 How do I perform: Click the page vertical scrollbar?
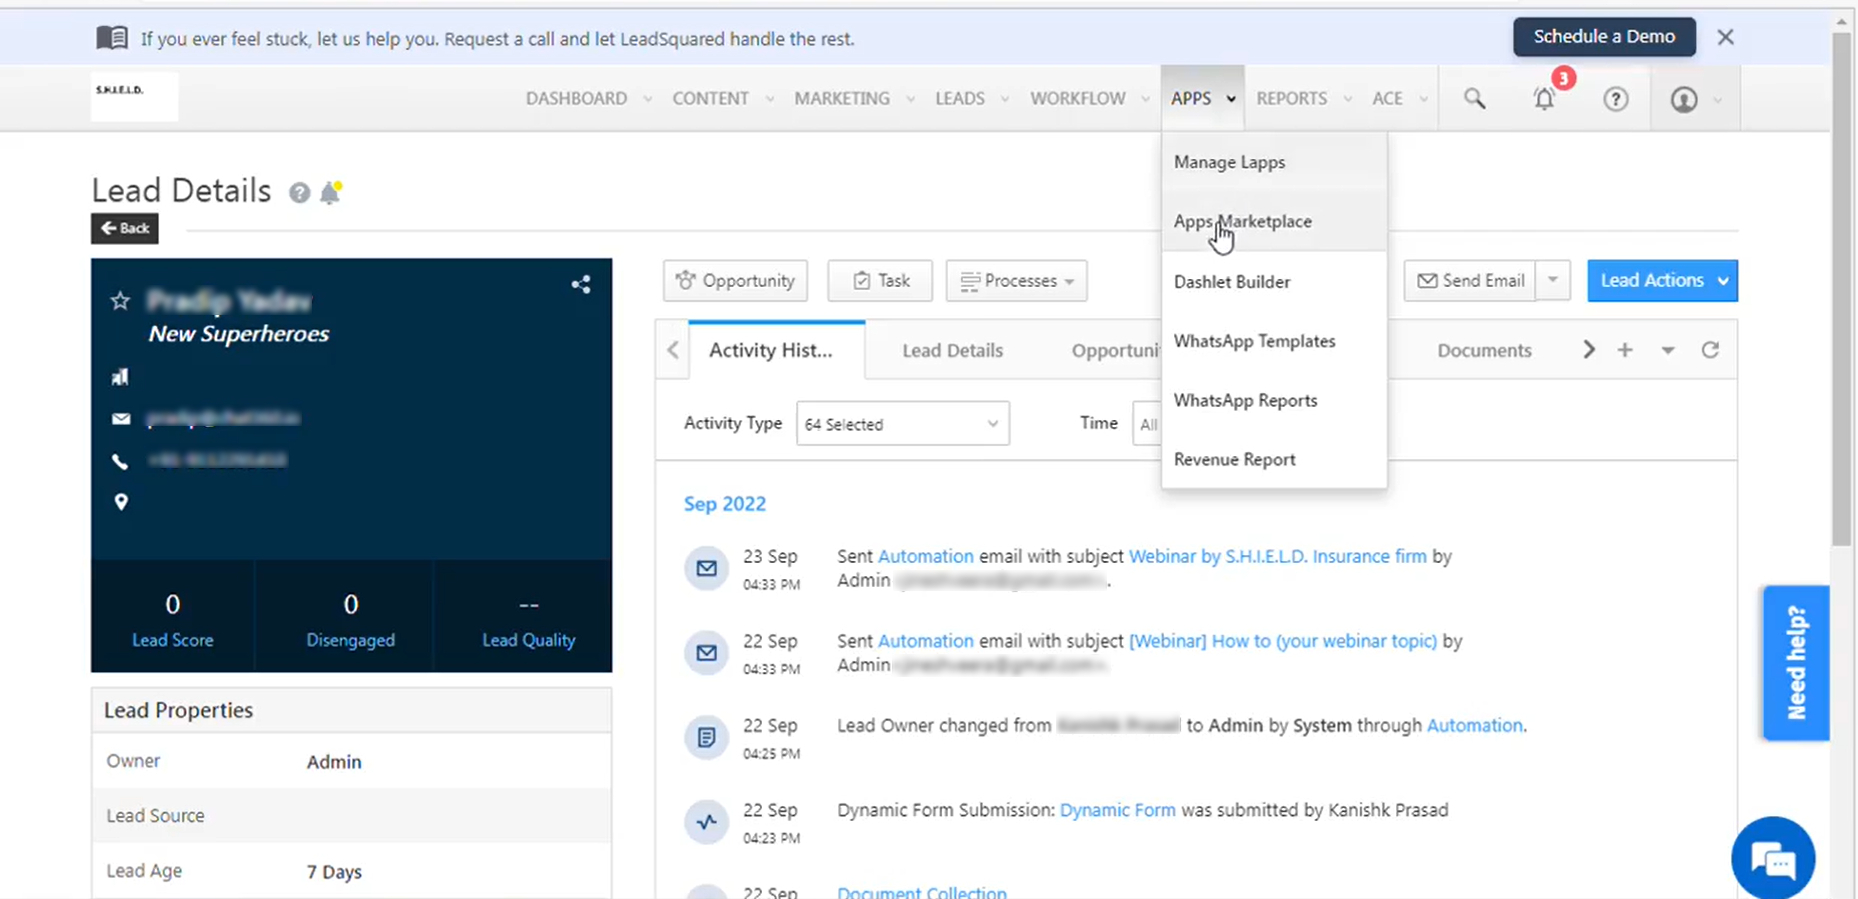coord(1842,290)
